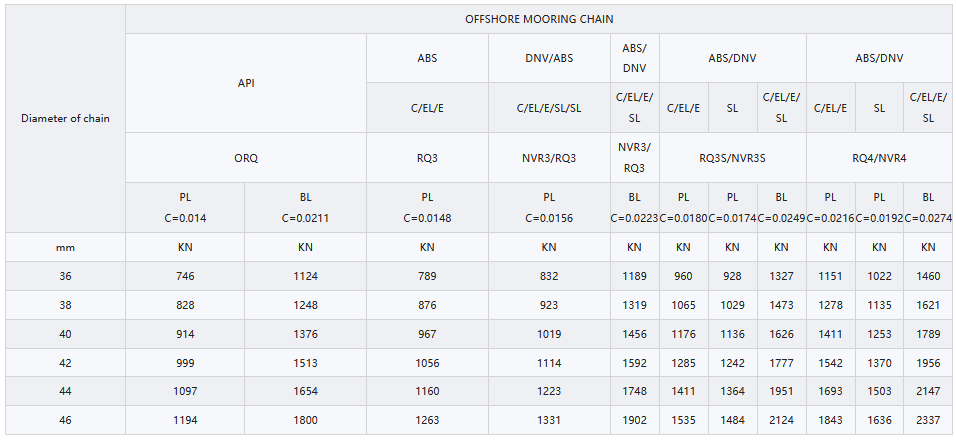Screen dimensions: 956x440
Task: Select the 1019 value cell
Action: [549, 334]
